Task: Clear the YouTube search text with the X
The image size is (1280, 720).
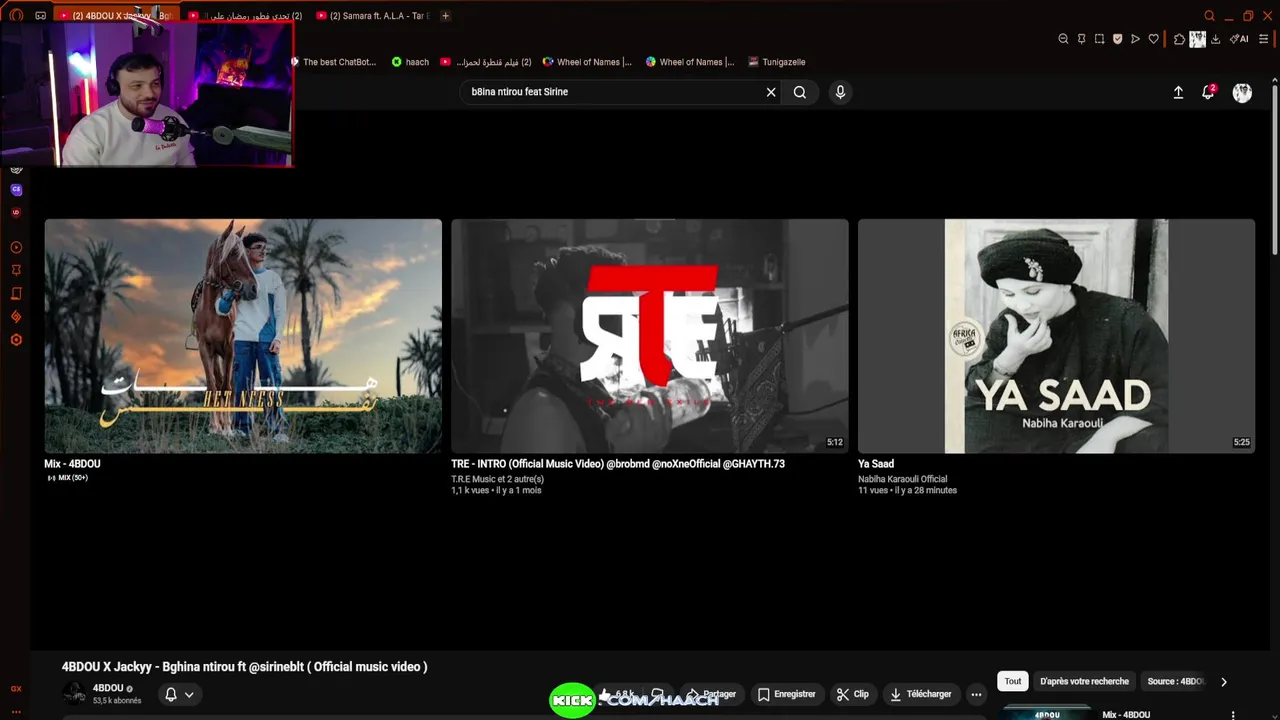Action: coord(771,92)
